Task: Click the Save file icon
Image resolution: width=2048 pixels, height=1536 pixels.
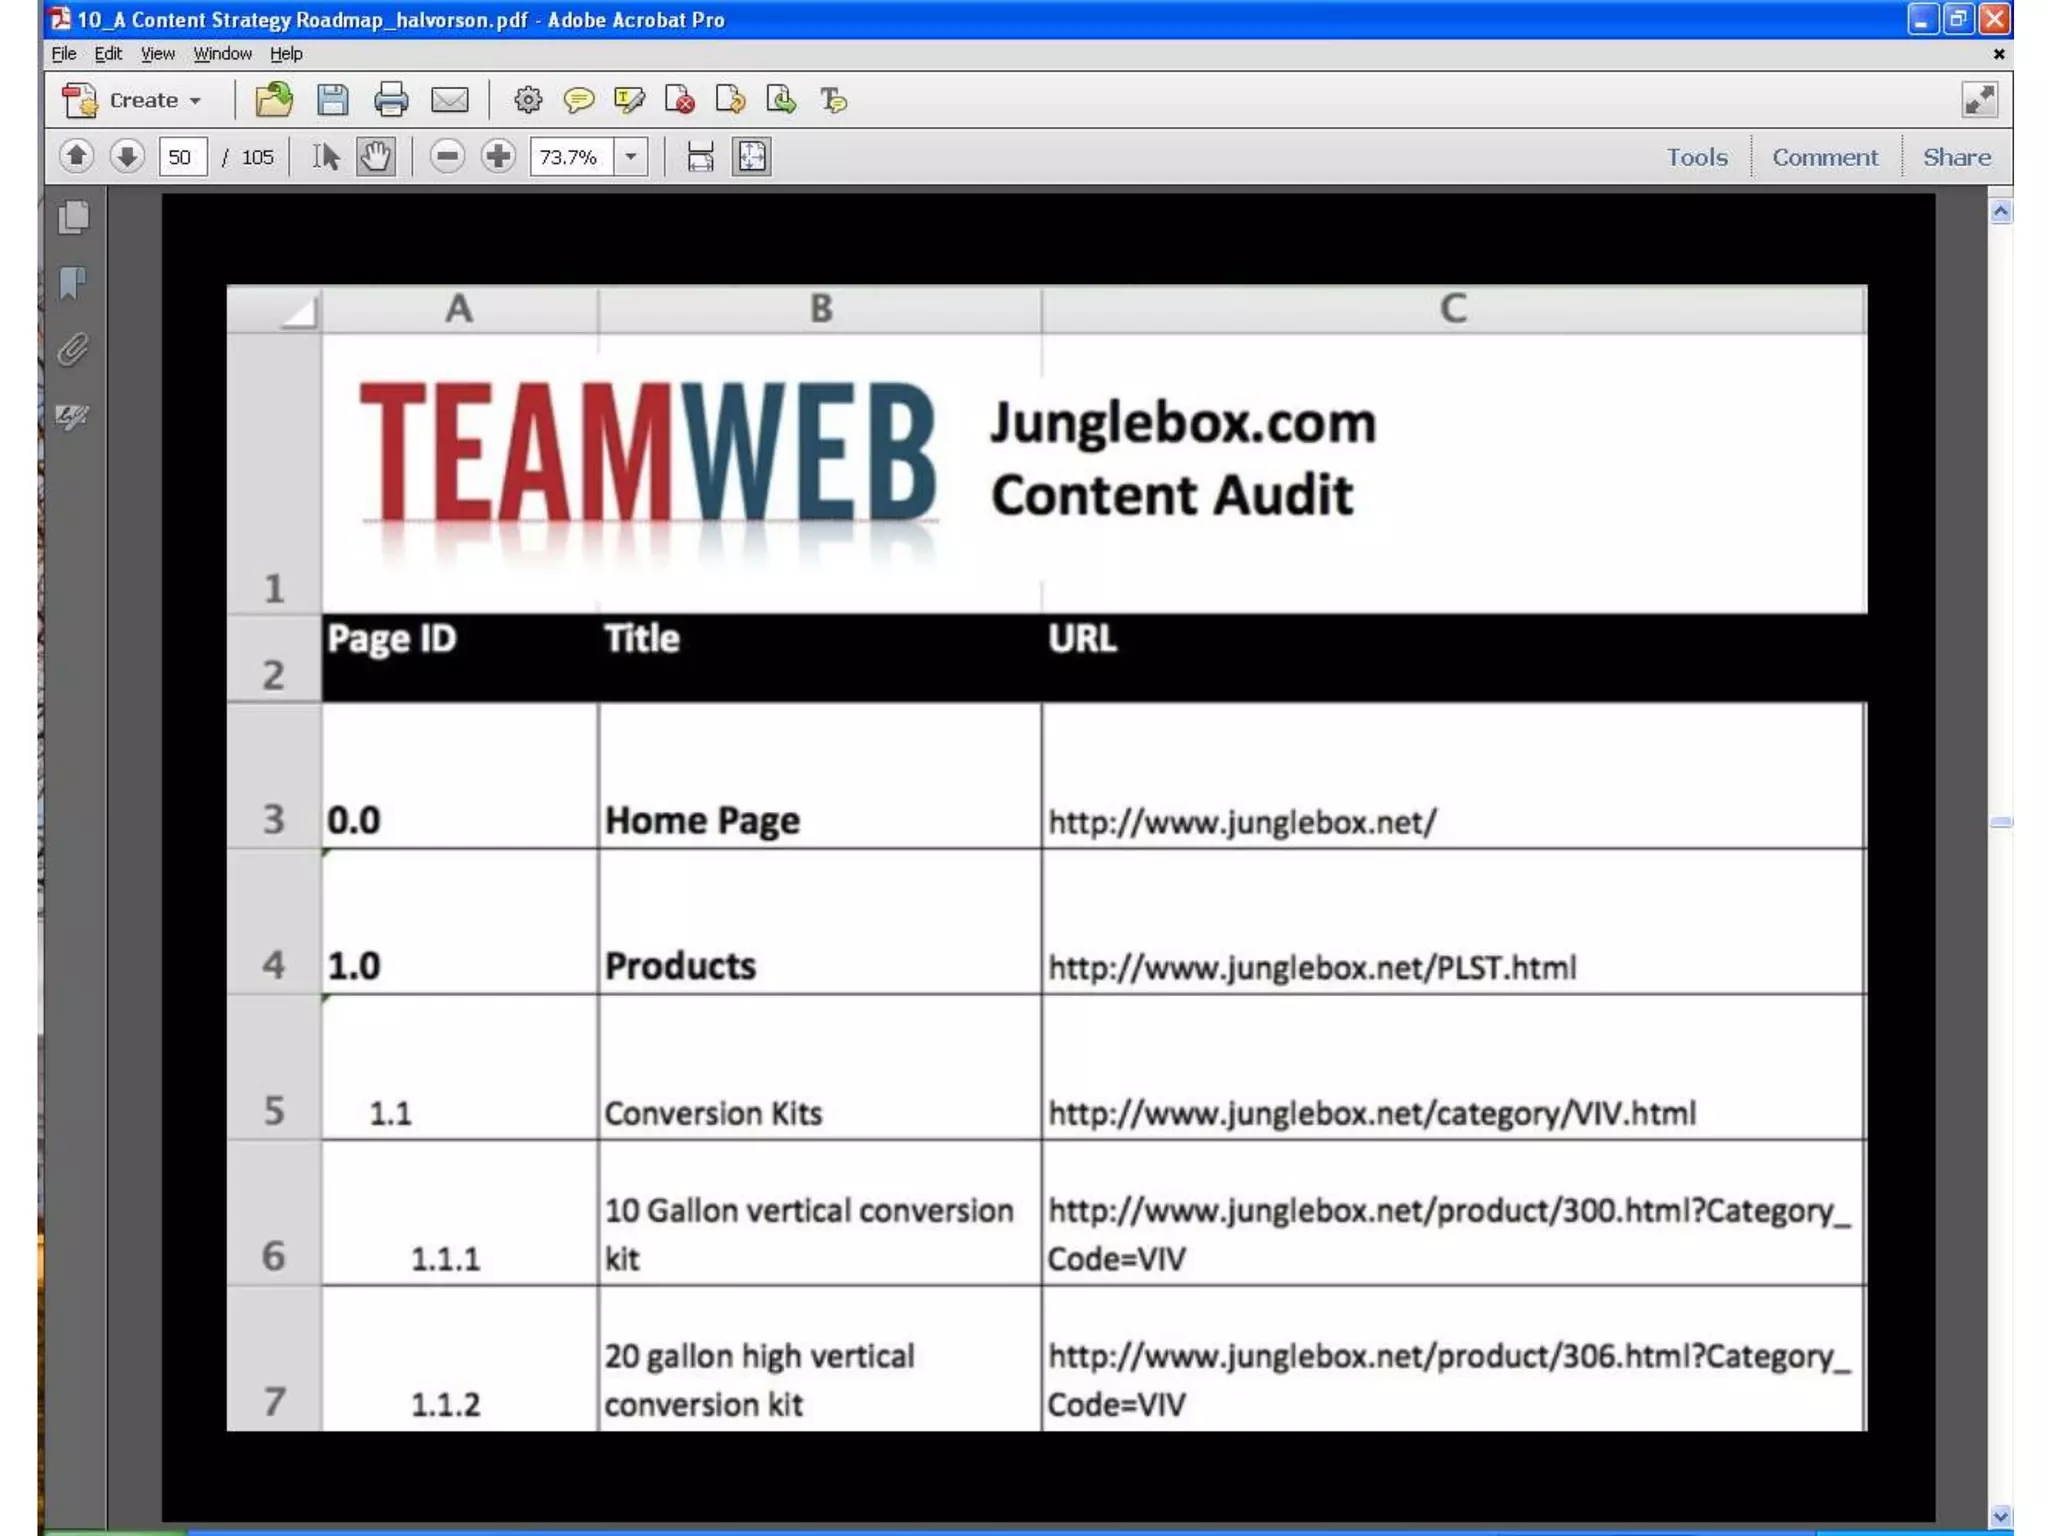Action: (332, 100)
